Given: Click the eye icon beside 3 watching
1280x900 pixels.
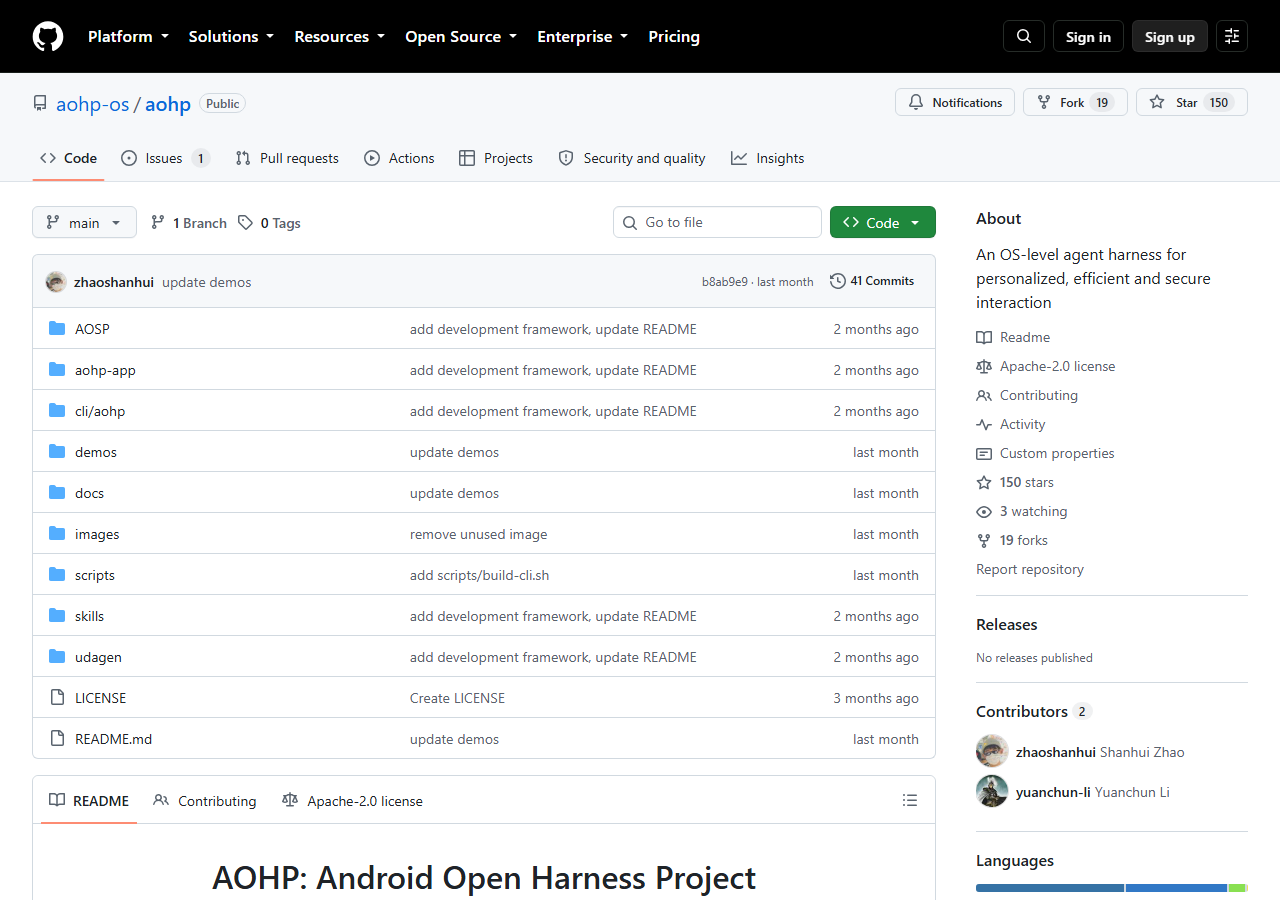Looking at the screenshot, I should (984, 511).
